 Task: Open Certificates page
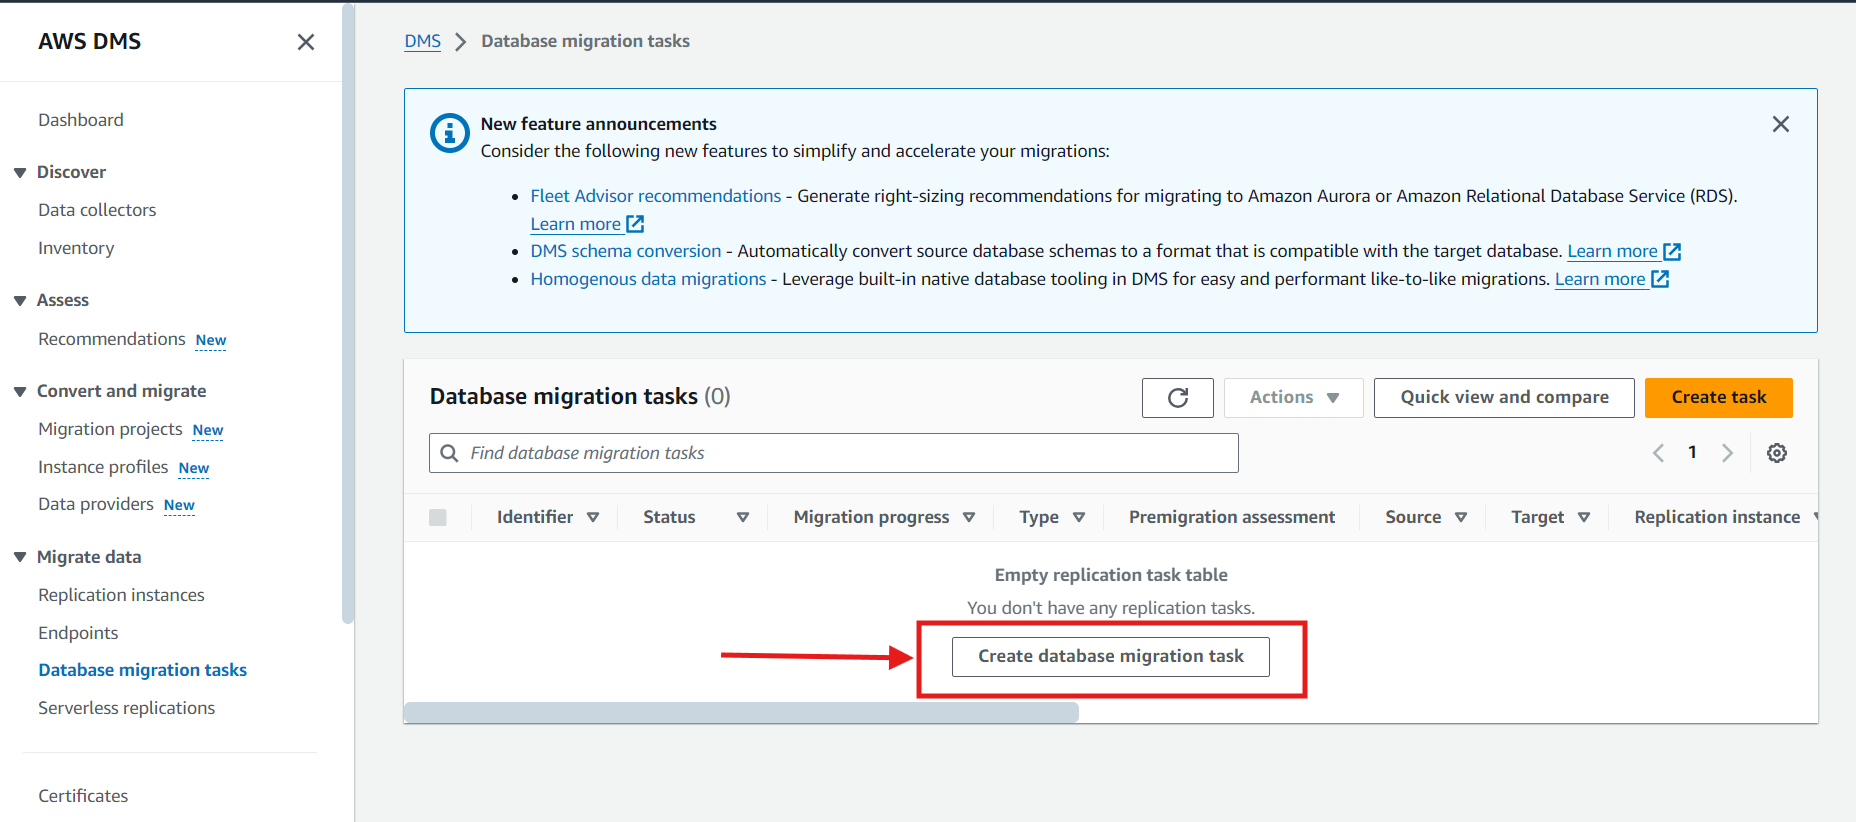point(83,796)
